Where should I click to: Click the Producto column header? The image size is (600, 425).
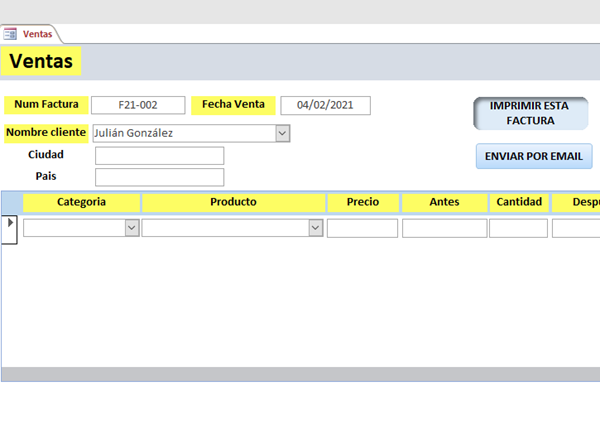[233, 202]
